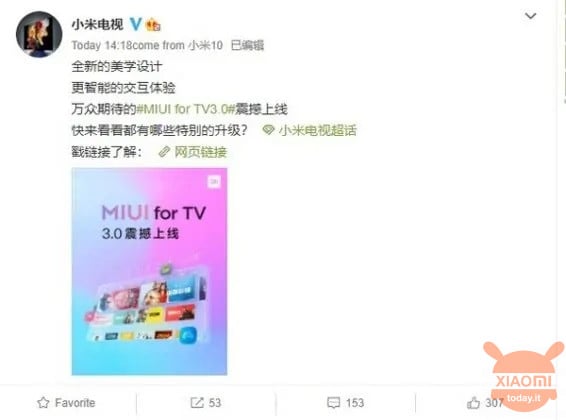This screenshot has height=420, width=566.
Task: Click the orange membership badge icon
Action: coord(153,25)
